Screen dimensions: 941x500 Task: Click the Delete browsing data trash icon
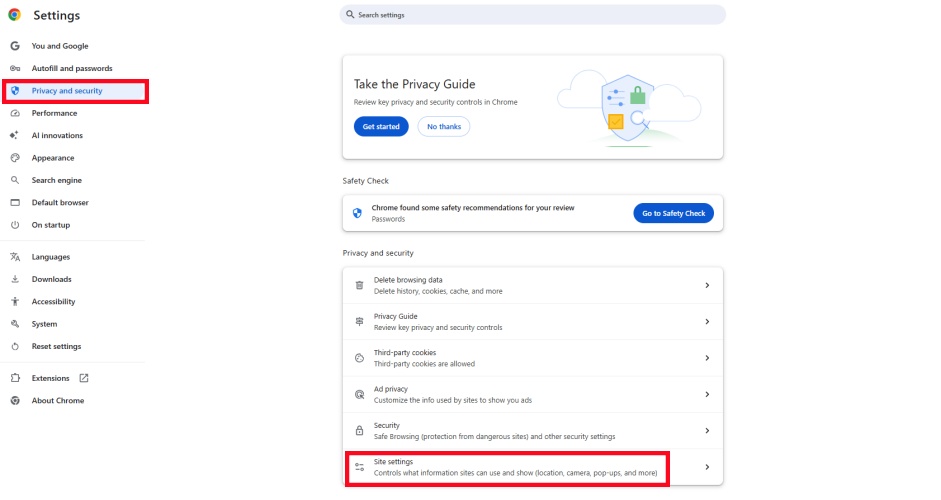[360, 285]
